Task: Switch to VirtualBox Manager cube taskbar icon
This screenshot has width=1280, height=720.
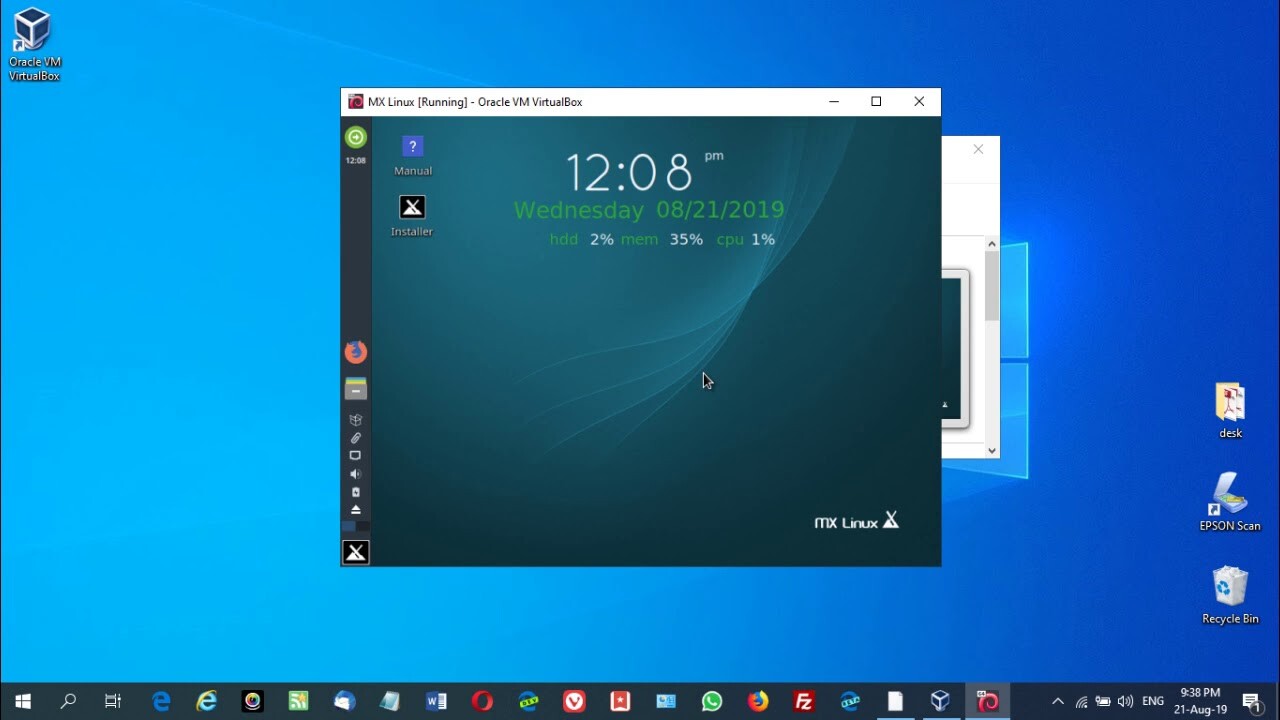Action: (940, 701)
